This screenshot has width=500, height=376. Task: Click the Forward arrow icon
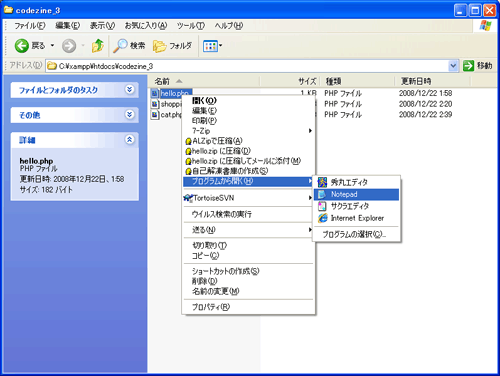pyautogui.click(x=69, y=46)
